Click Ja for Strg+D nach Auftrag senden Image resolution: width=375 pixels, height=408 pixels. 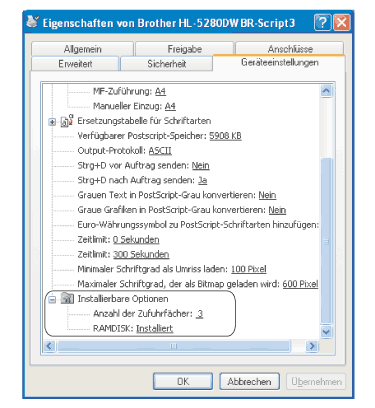pos(203,180)
